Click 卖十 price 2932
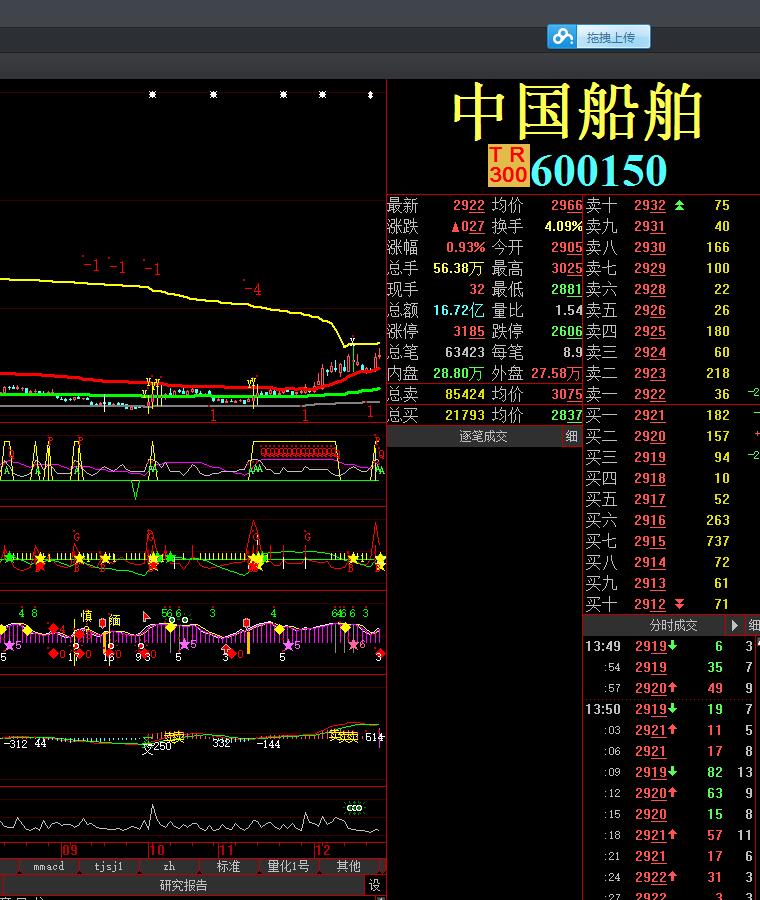 point(650,205)
